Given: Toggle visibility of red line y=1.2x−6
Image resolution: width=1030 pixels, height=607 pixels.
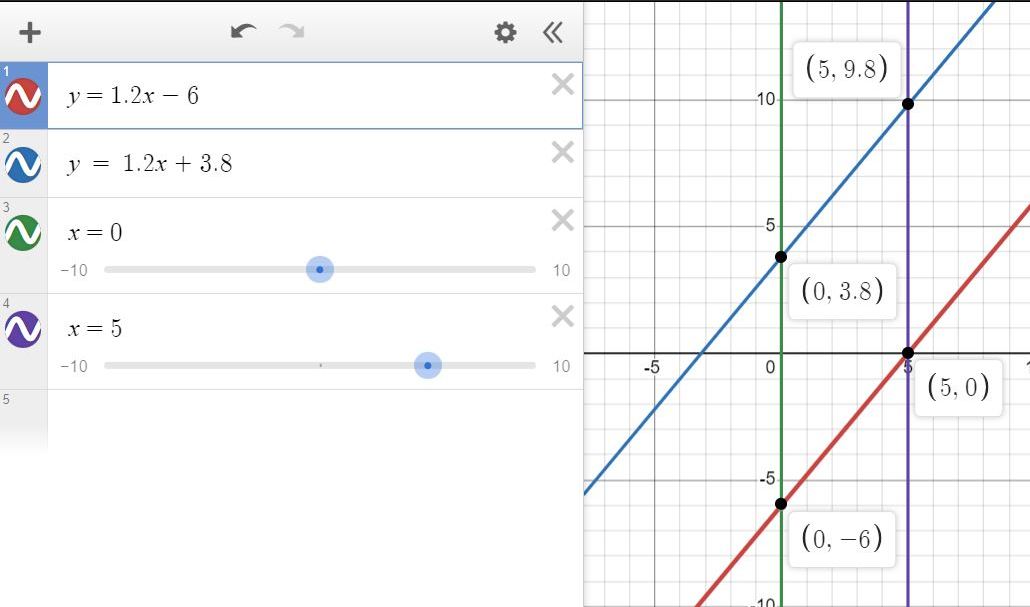Looking at the screenshot, I should point(23,97).
